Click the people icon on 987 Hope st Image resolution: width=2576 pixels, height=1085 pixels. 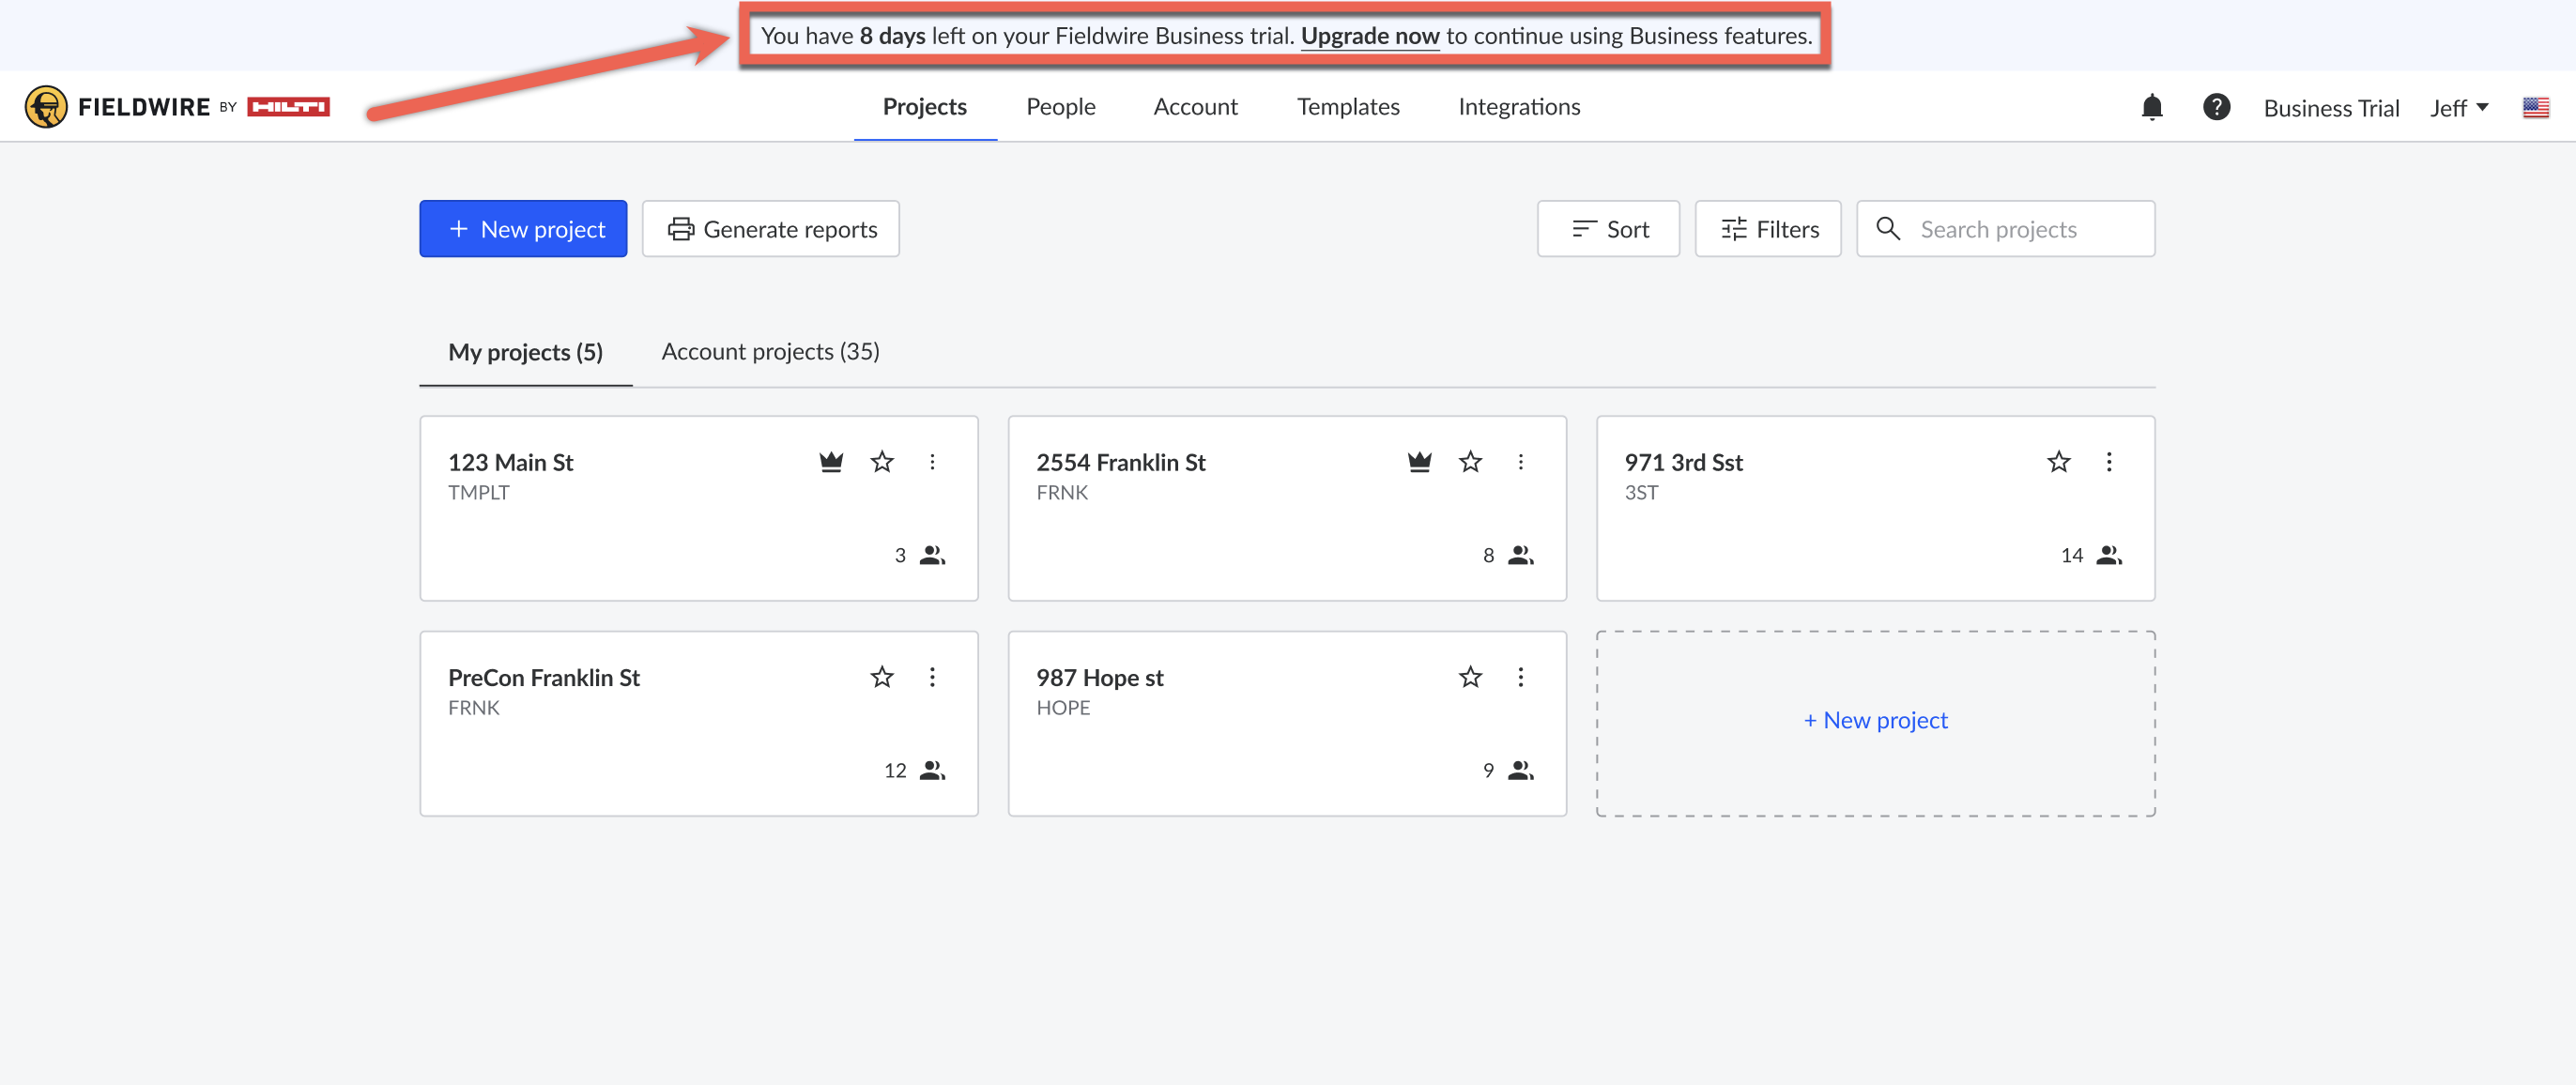[x=1520, y=770]
